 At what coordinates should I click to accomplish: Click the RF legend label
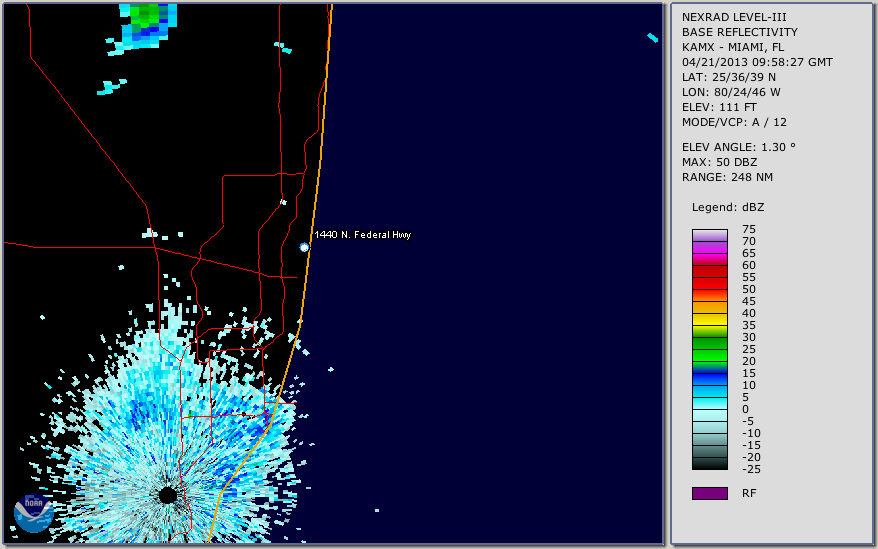point(749,494)
